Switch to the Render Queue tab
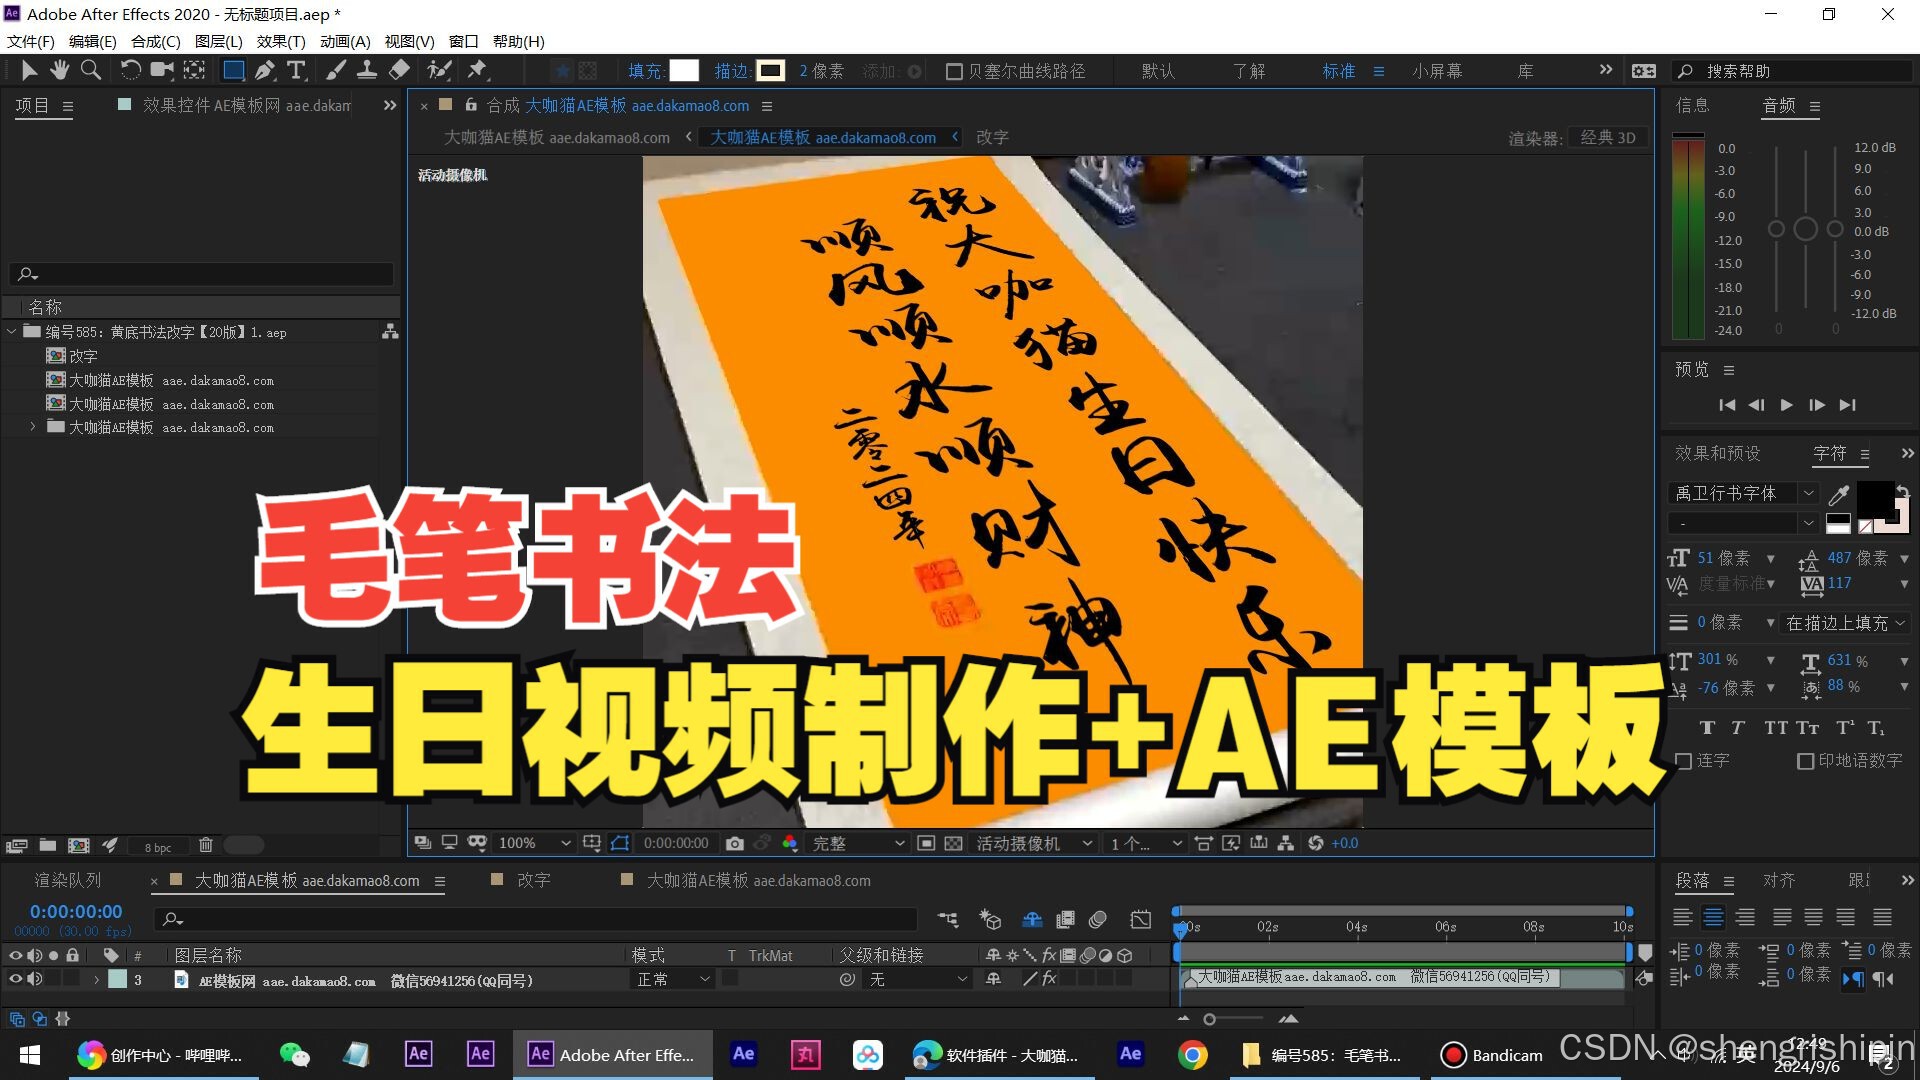 point(68,880)
